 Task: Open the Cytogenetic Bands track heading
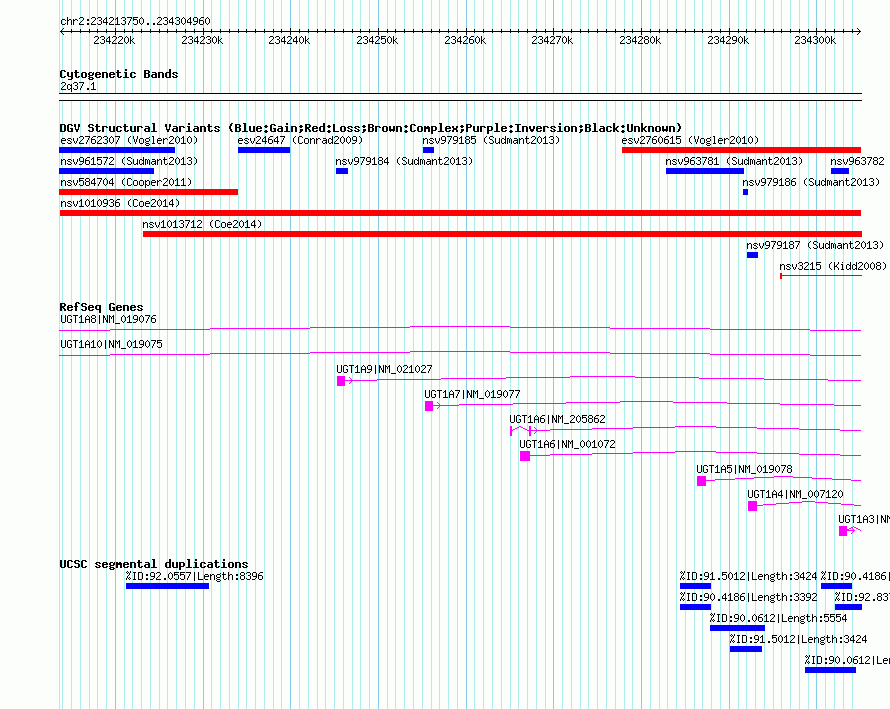119,74
